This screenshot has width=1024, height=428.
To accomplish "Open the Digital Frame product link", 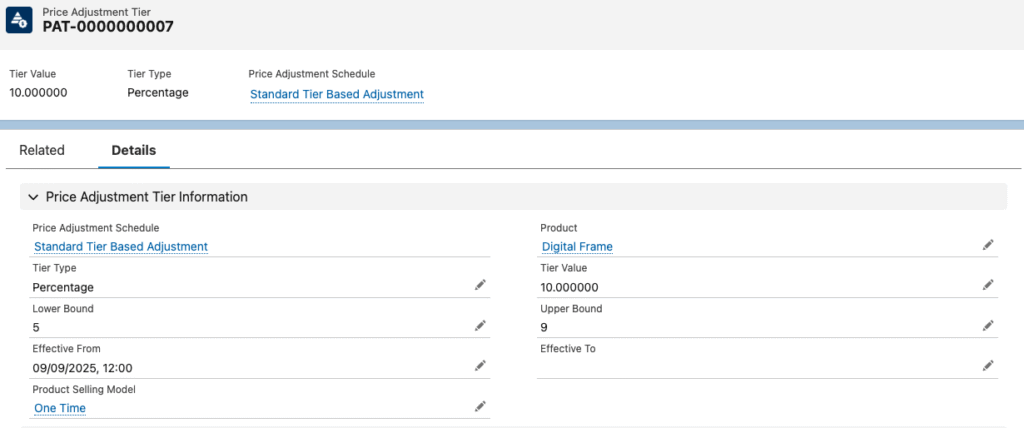I will (x=577, y=246).
